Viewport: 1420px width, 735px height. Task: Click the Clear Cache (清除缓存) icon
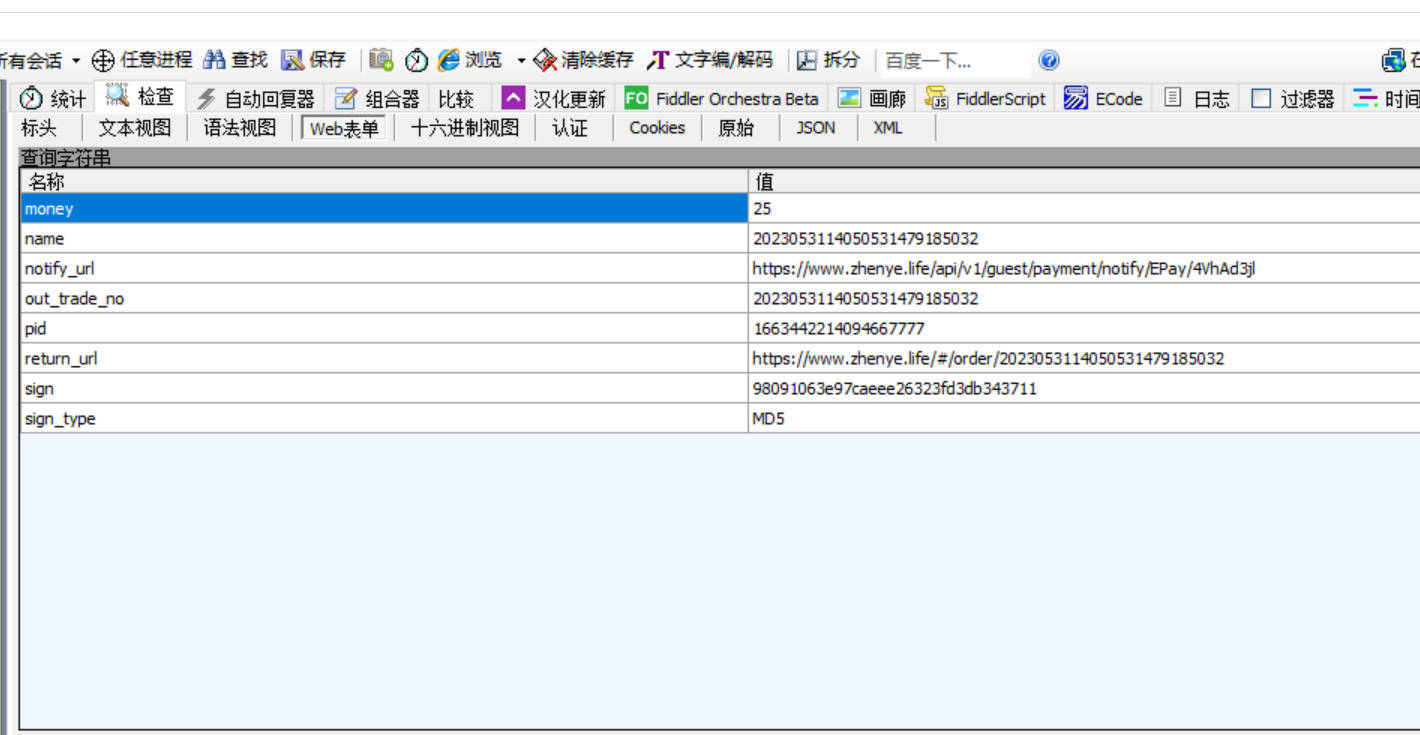pyautogui.click(x=545, y=61)
